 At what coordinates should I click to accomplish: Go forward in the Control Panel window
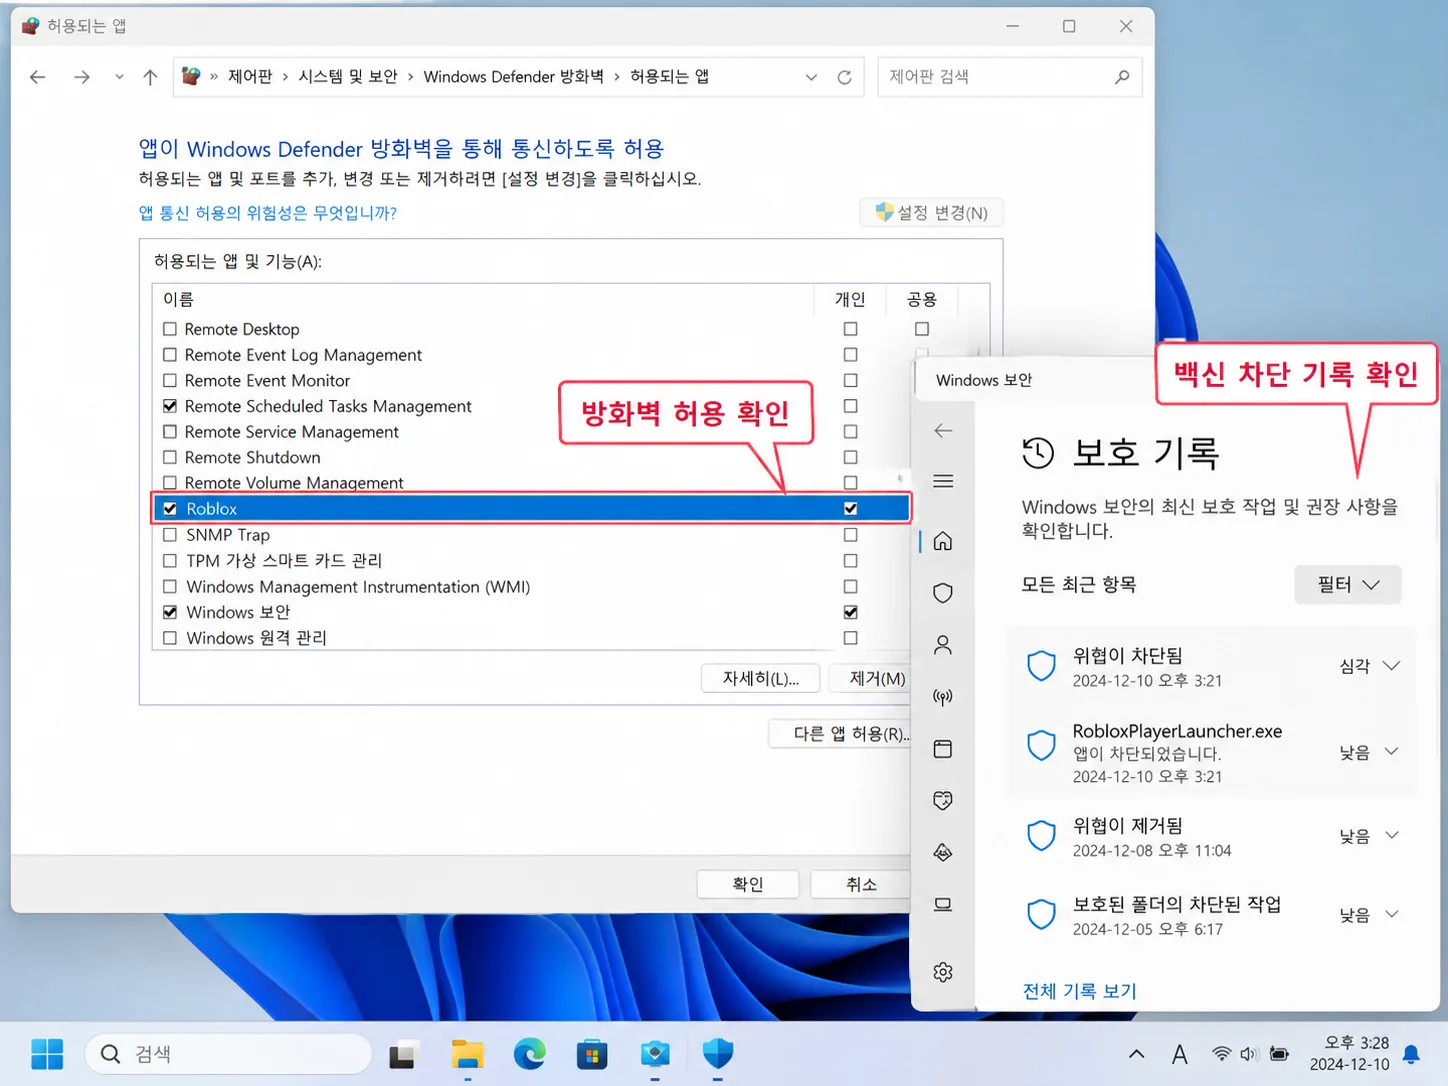[x=82, y=77]
